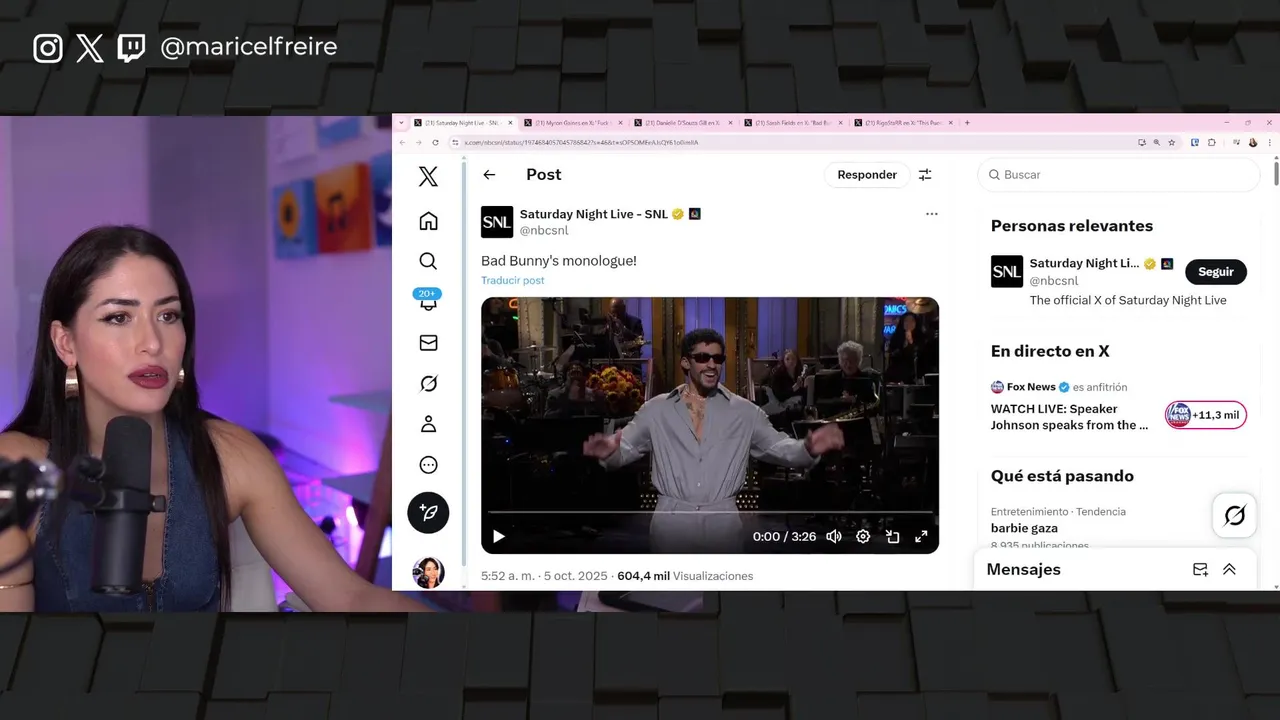Screen dimensions: 1280x720
Task: Open the Profile person icon in sidebar
Action: pos(428,424)
